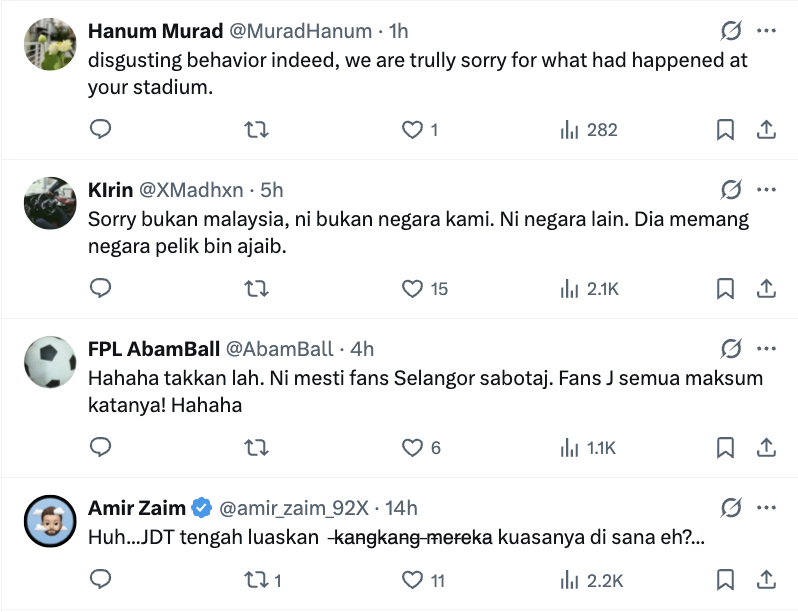This screenshot has width=798, height=612.
Task: Bookmark Klrin's tweet
Action: click(726, 289)
